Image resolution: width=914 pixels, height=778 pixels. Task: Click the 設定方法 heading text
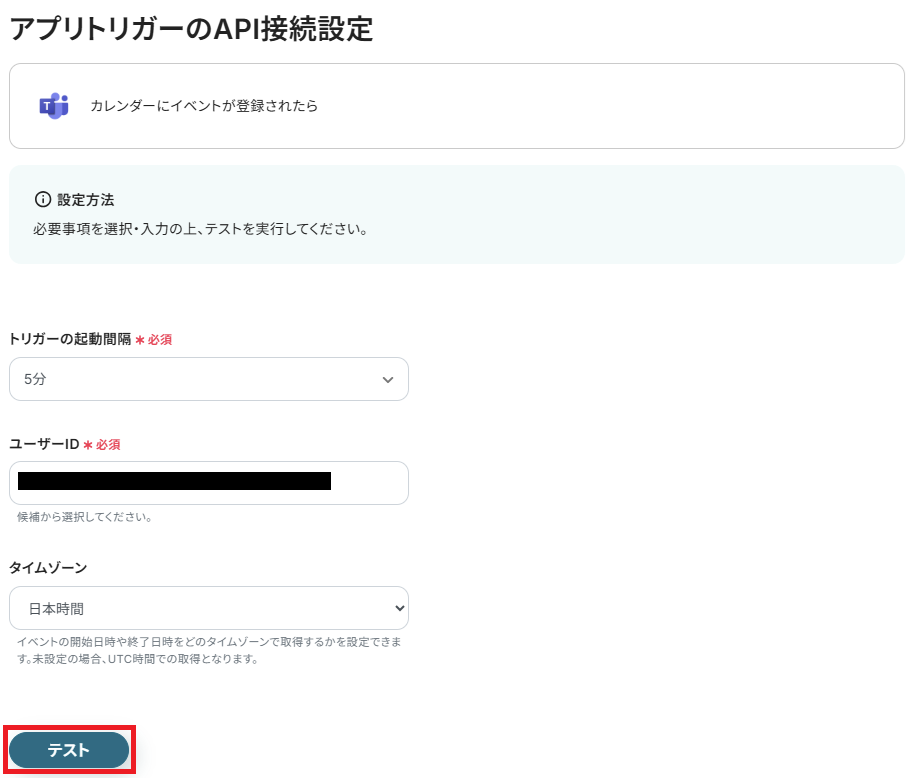[86, 200]
